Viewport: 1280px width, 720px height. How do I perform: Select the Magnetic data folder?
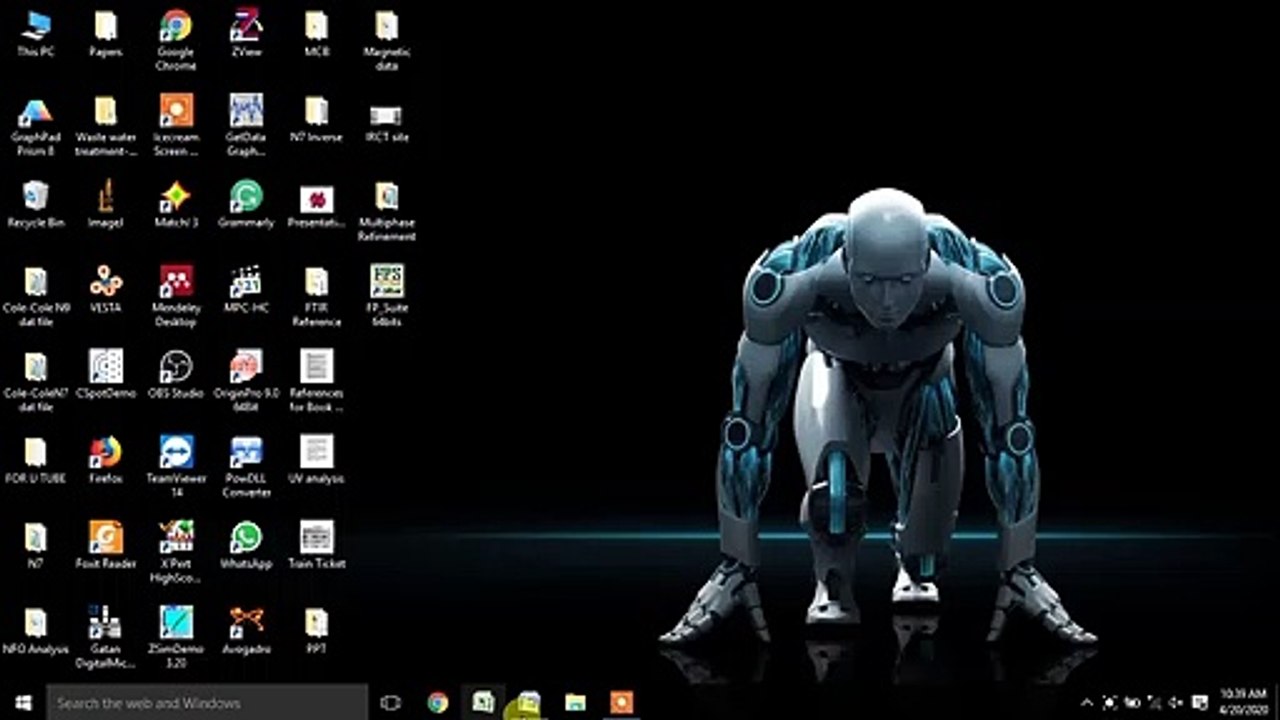tap(387, 41)
